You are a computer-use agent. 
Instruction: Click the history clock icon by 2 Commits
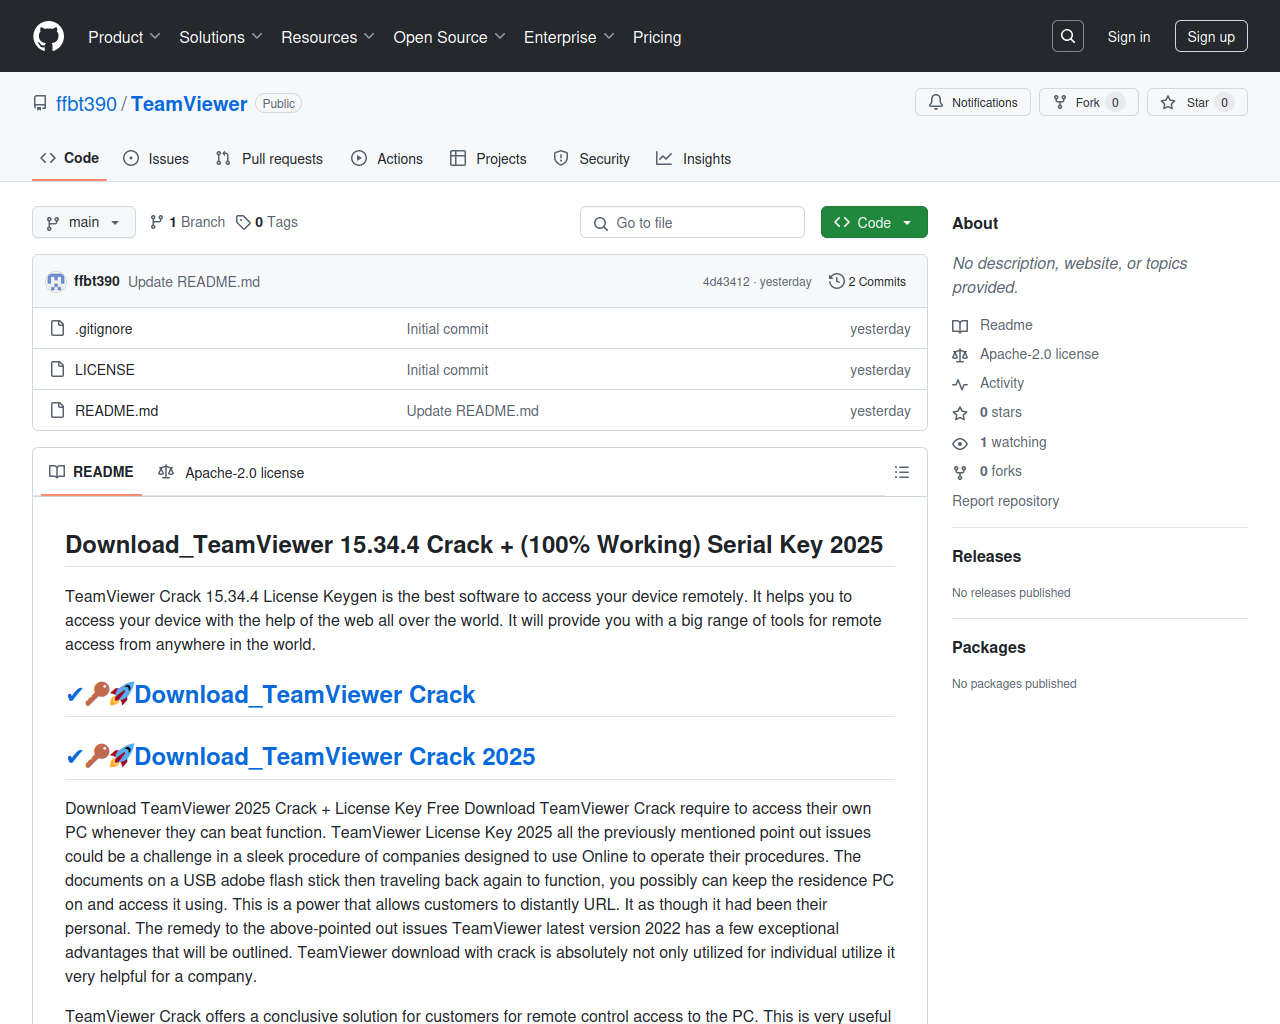coord(836,282)
